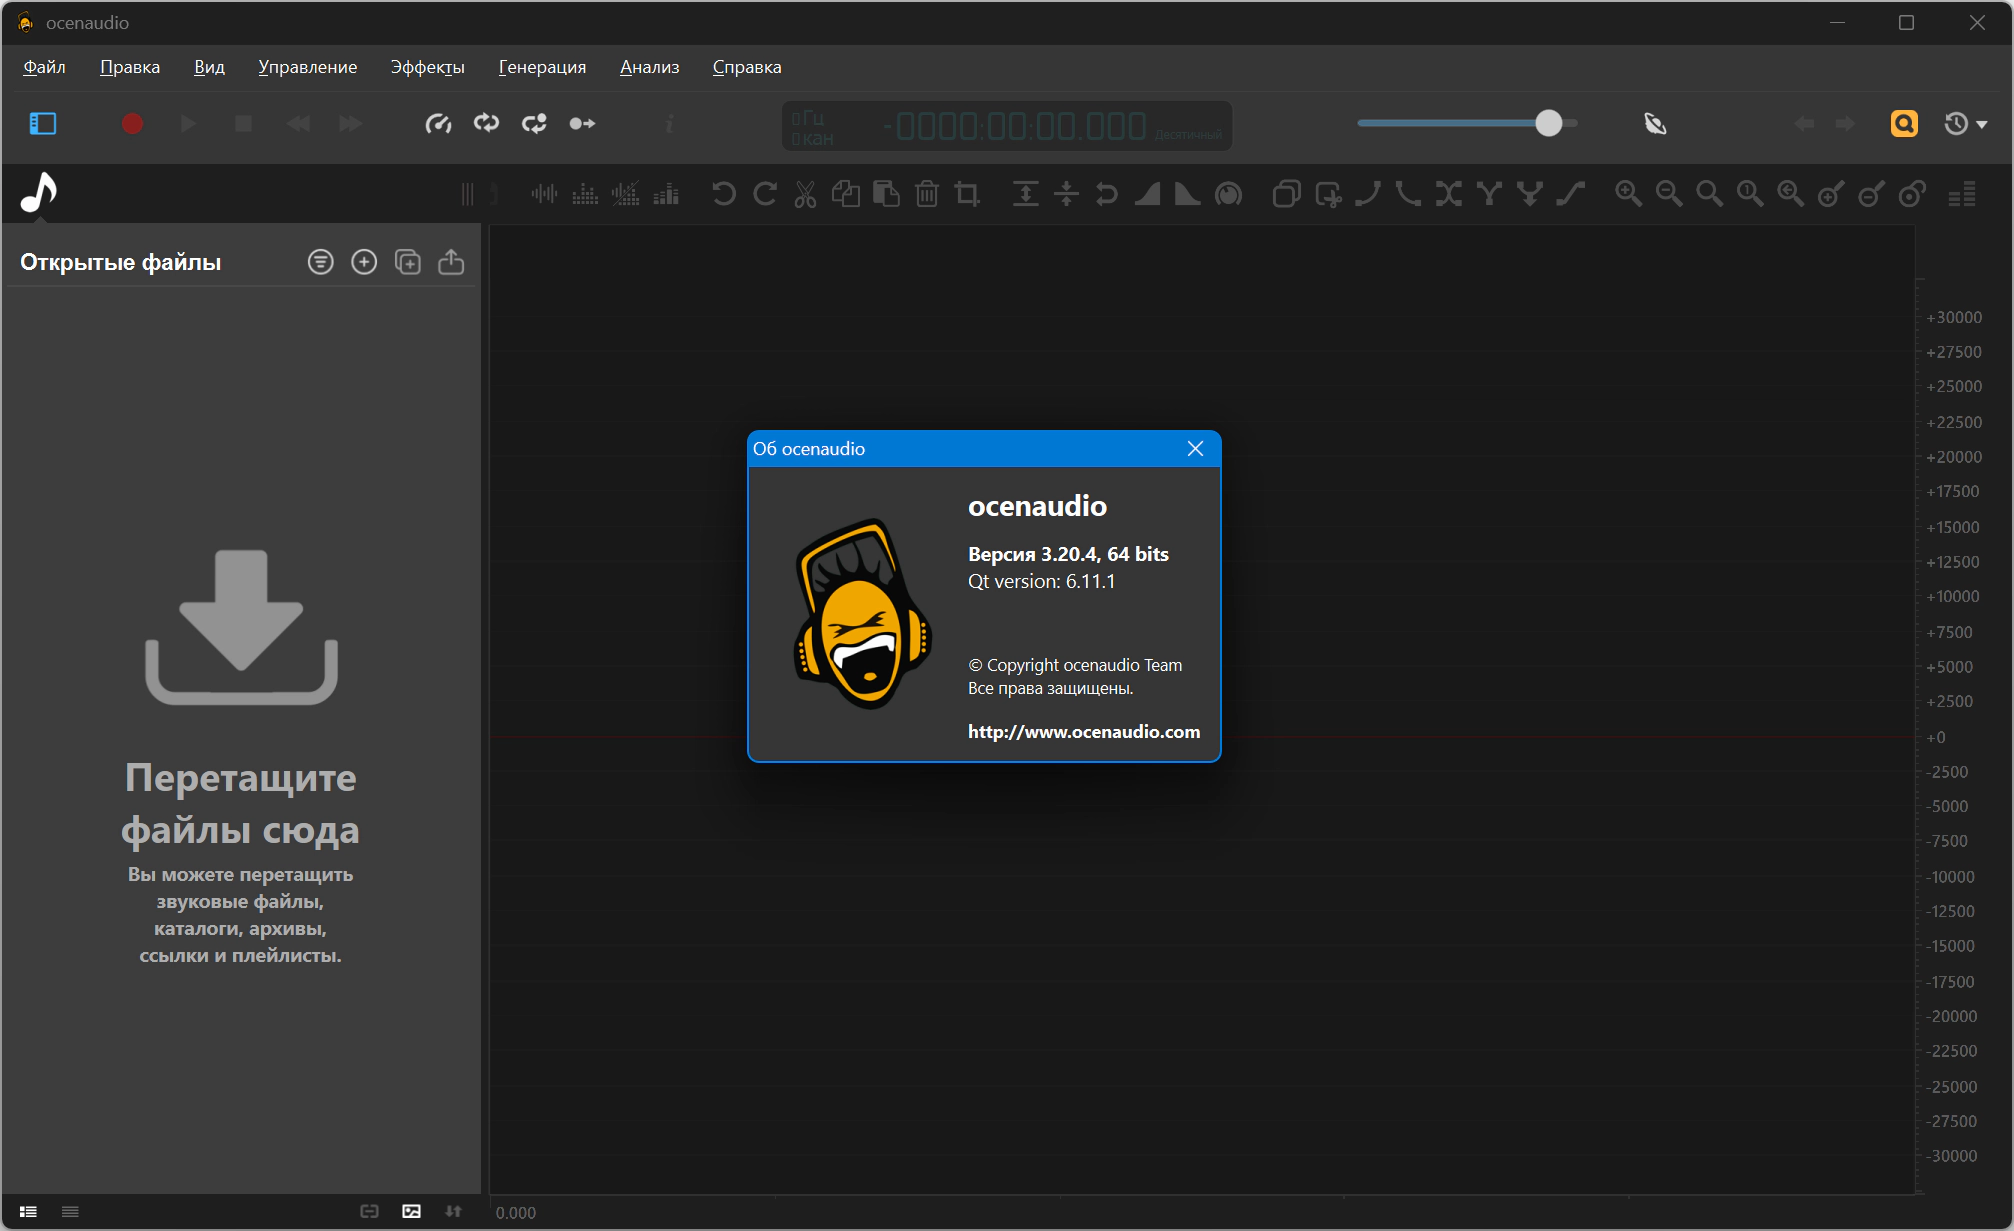Click the Stop playback button
The width and height of the screenshot is (2014, 1231).
point(243,124)
